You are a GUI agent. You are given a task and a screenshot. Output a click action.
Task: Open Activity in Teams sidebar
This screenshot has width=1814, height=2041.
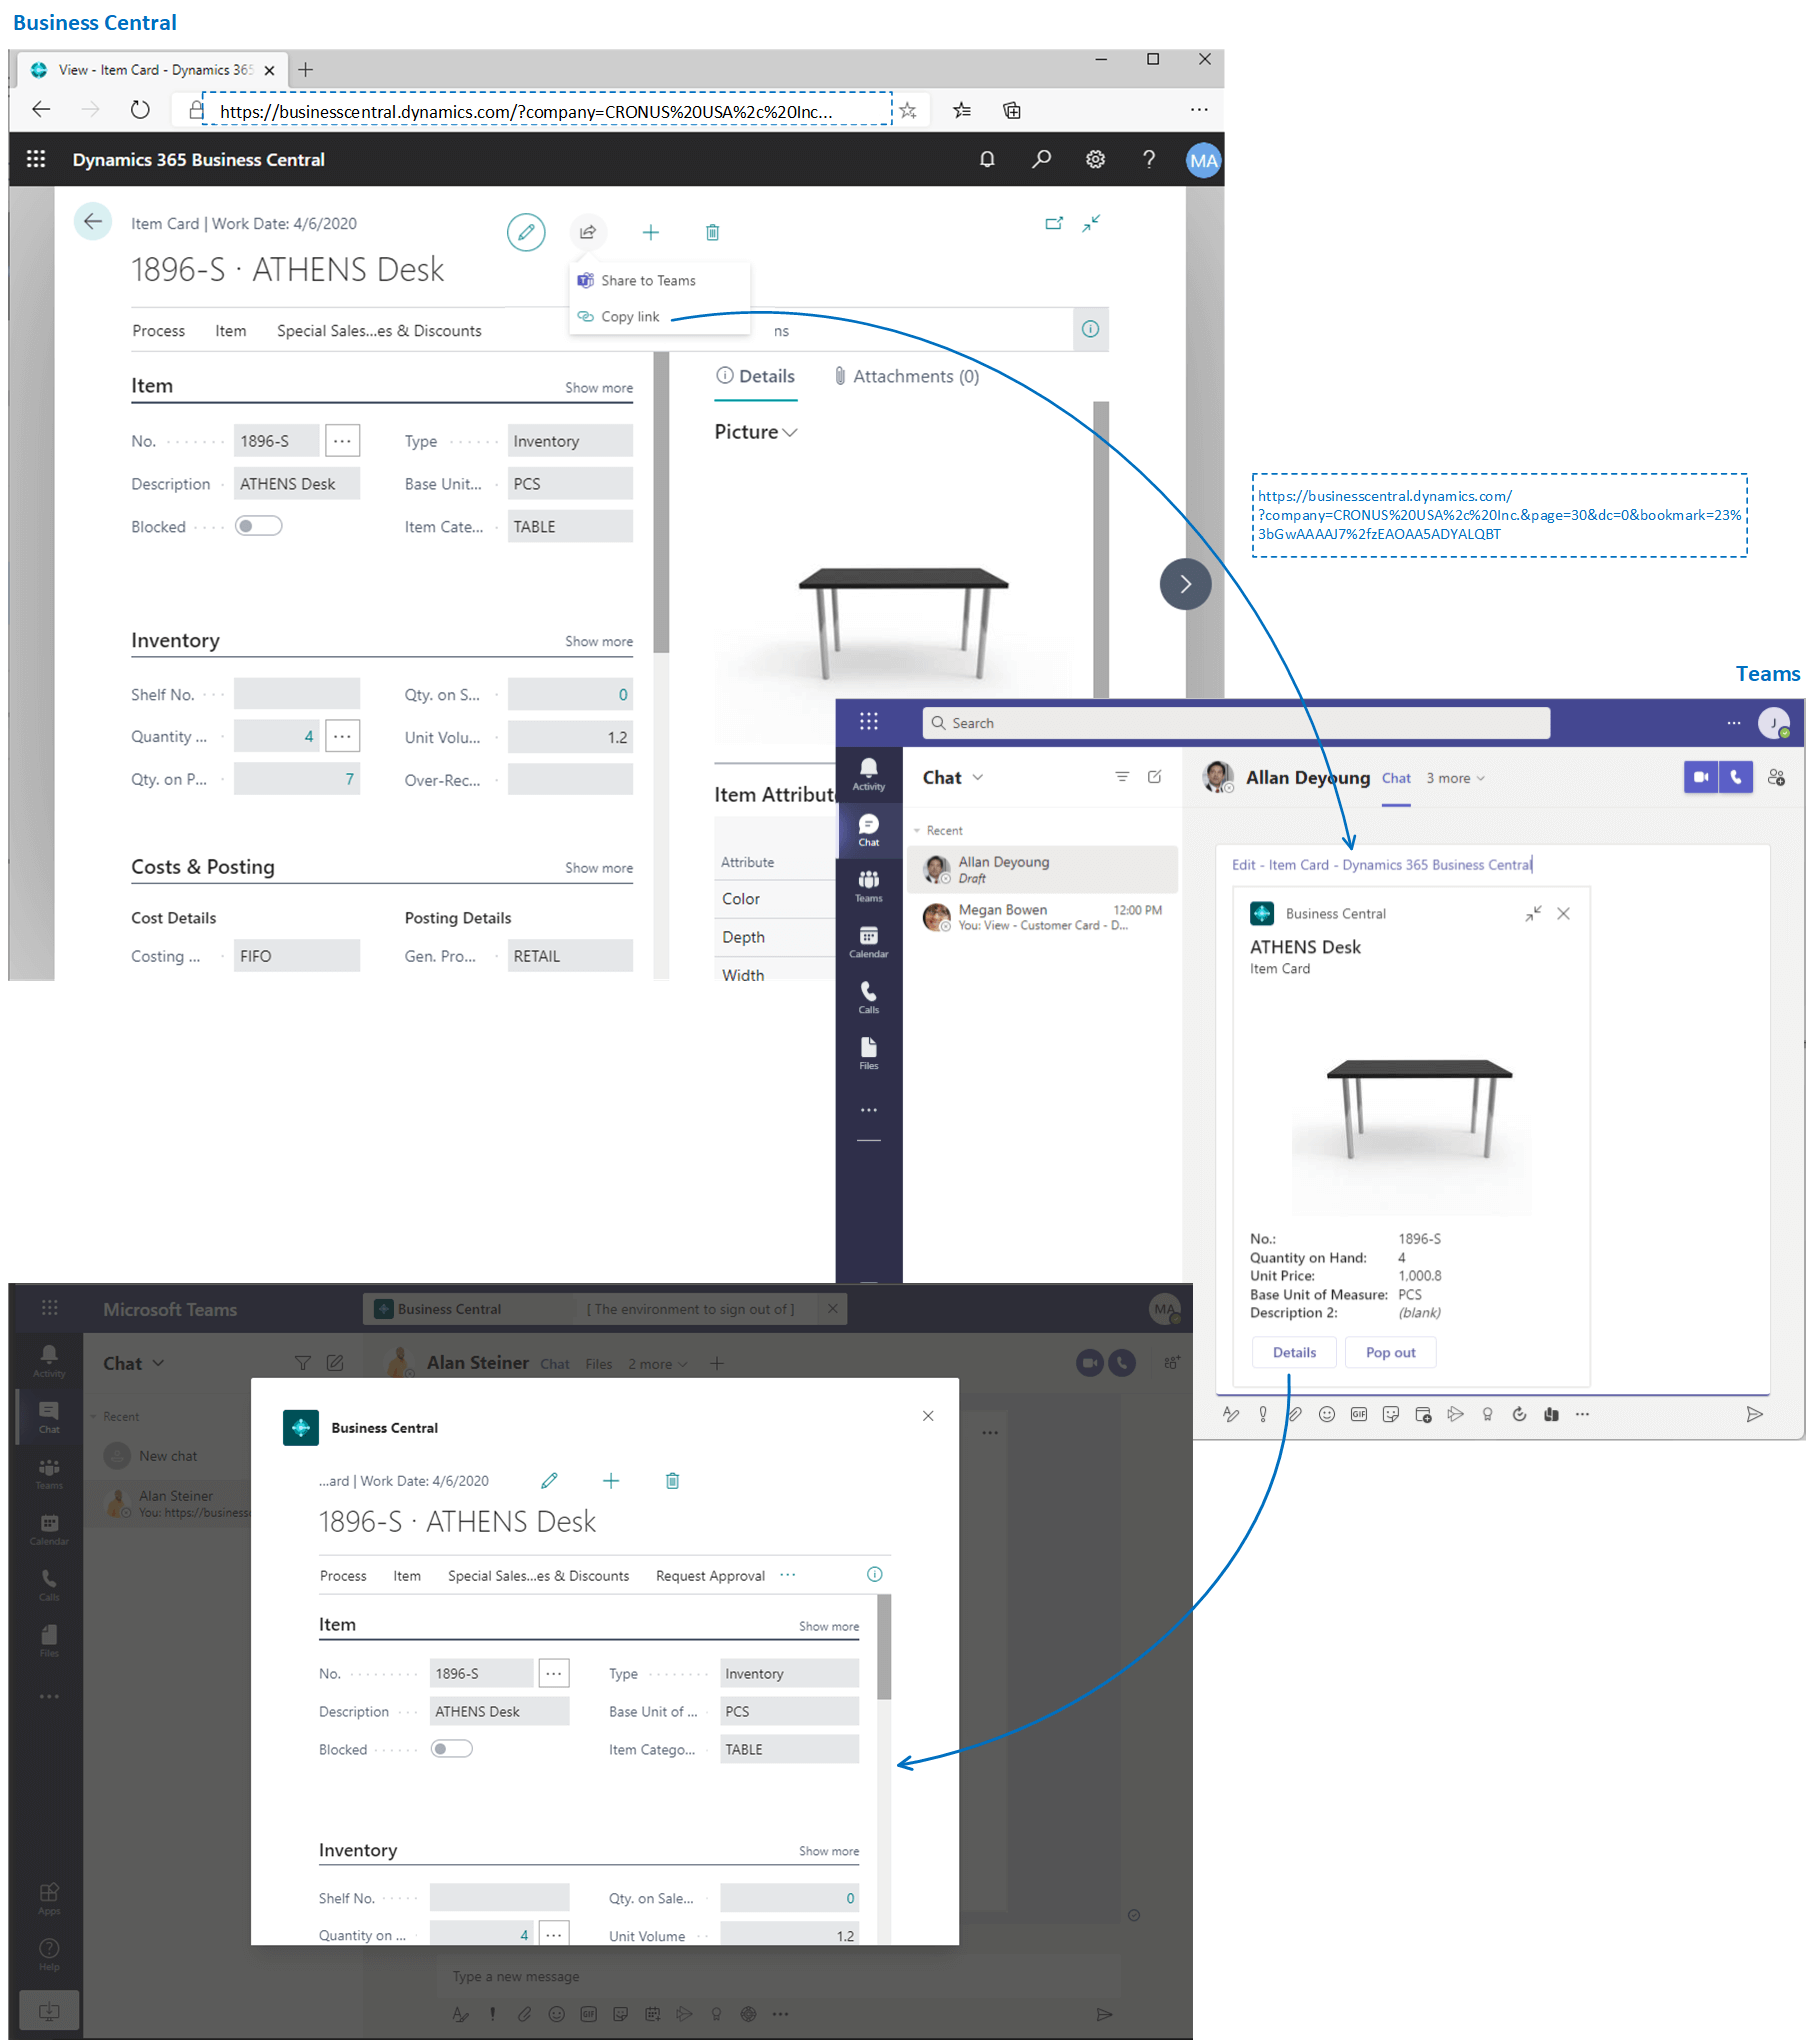[869, 774]
